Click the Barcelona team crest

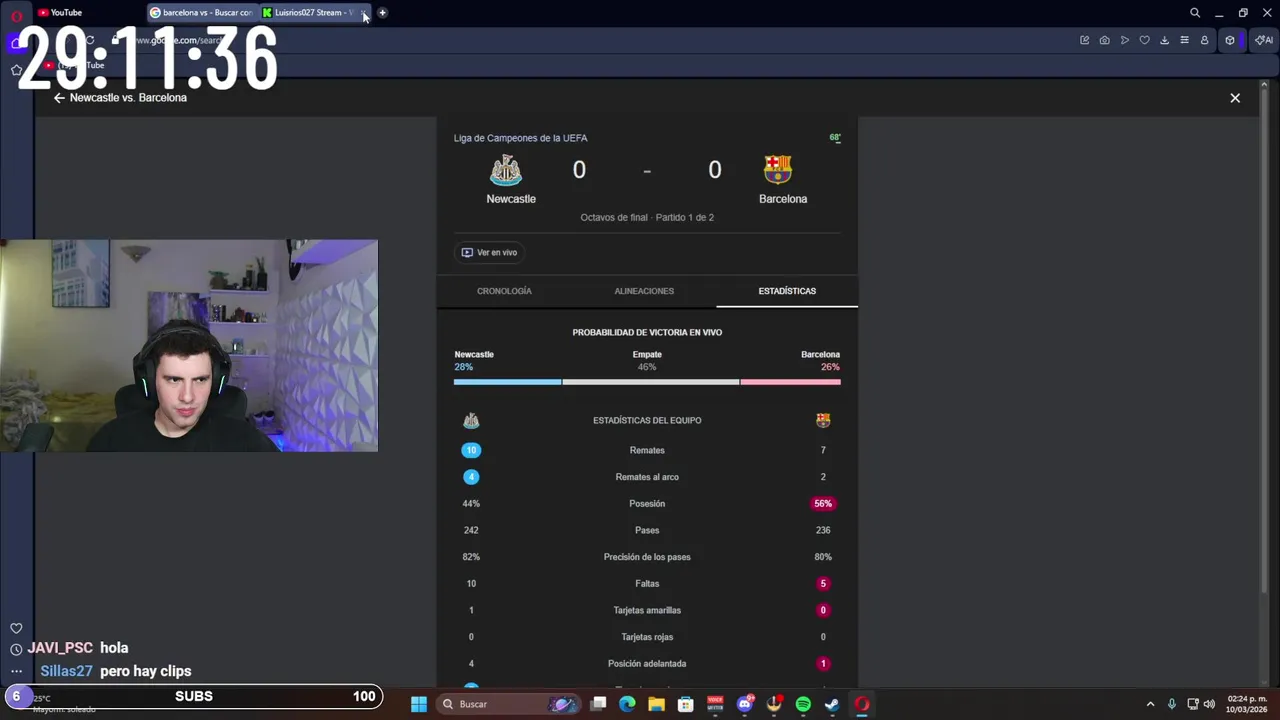point(778,170)
